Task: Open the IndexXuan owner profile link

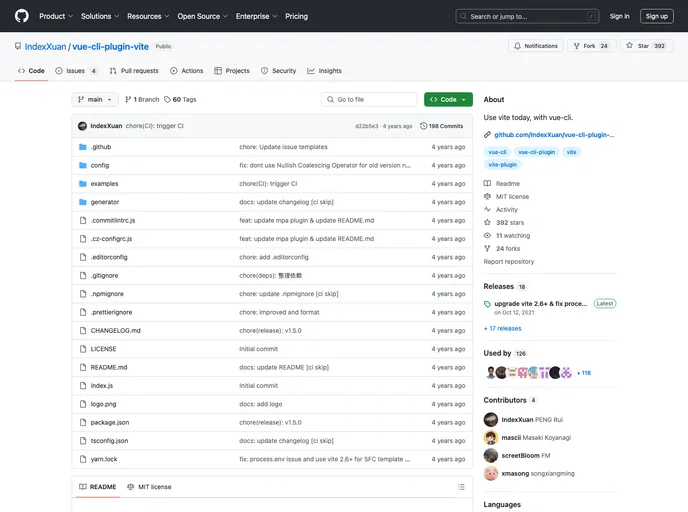Action: [x=45, y=47]
